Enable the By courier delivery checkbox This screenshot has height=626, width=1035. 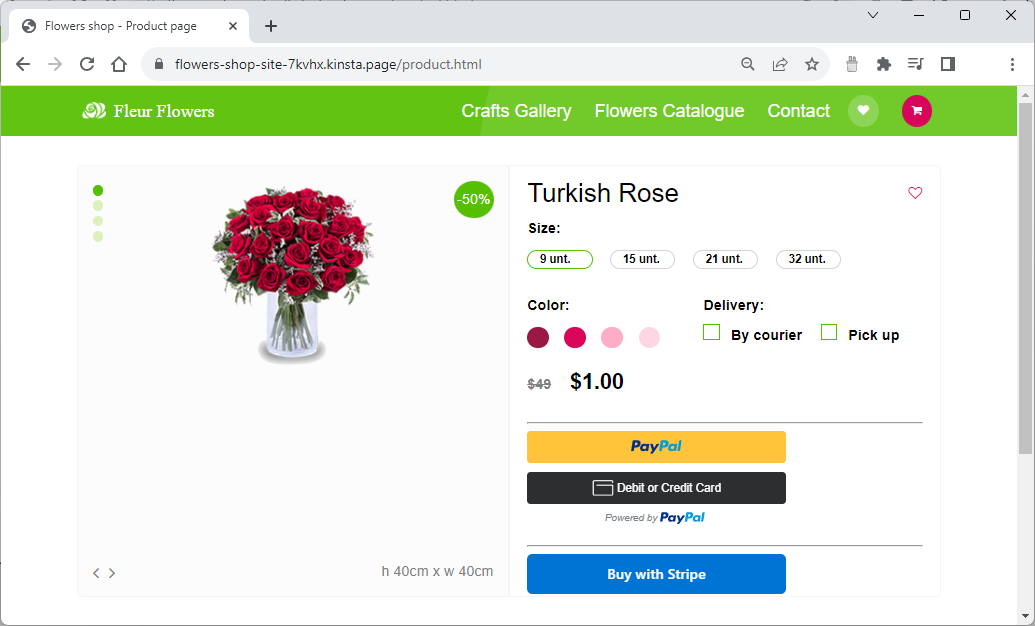click(x=711, y=331)
